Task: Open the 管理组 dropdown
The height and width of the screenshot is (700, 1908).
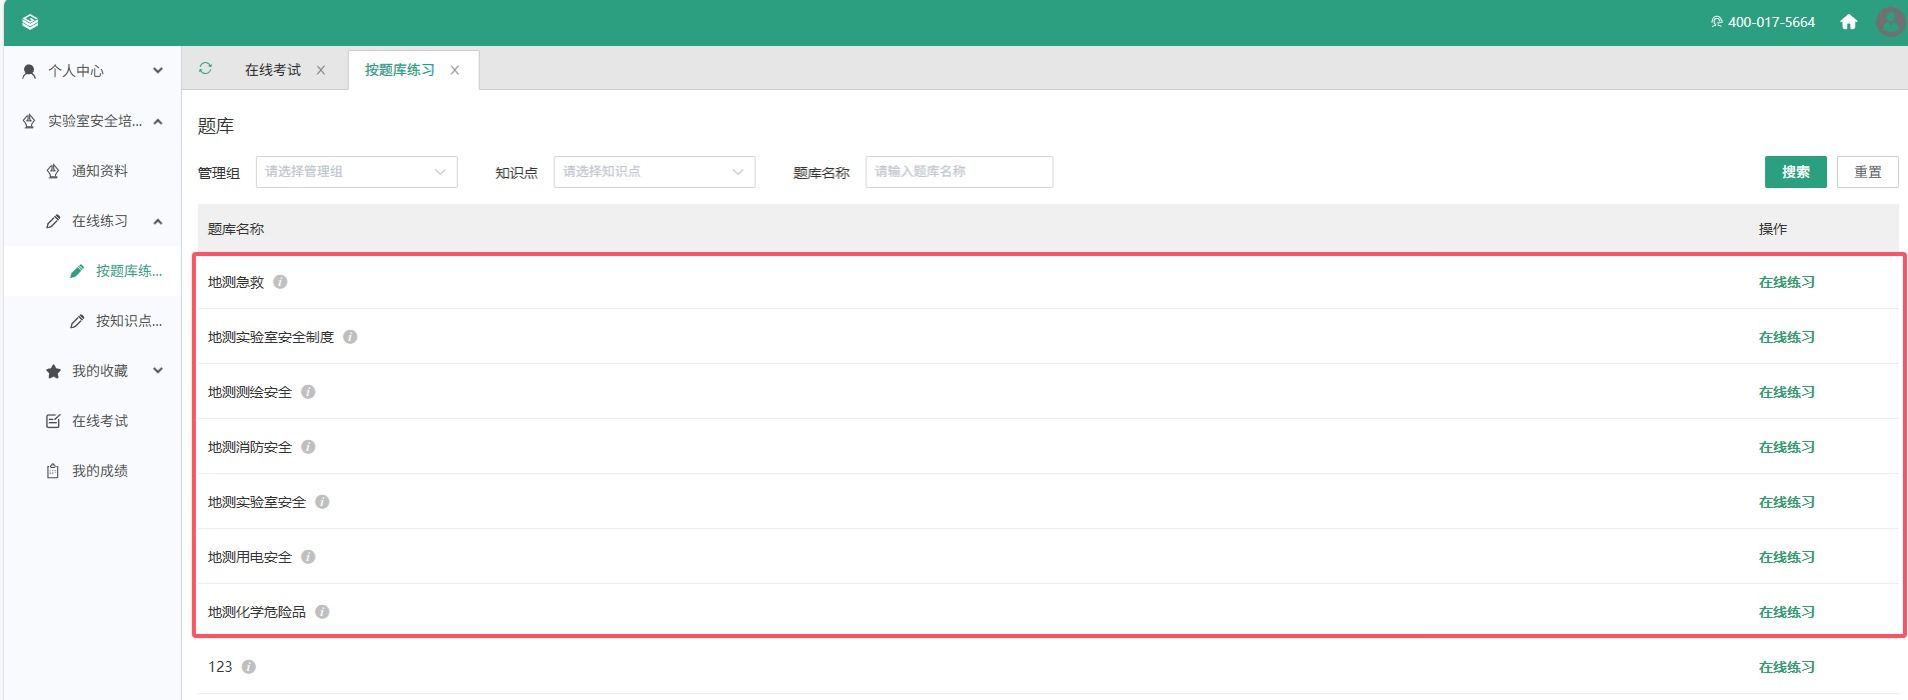Action: click(356, 172)
